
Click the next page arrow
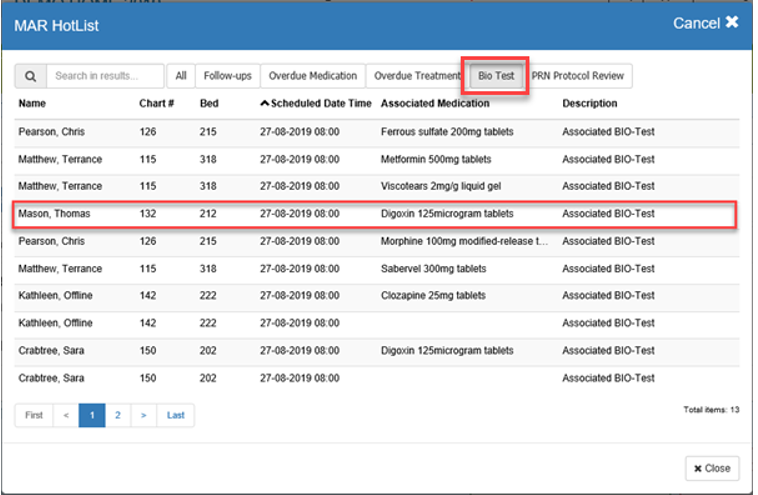pyautogui.click(x=144, y=415)
